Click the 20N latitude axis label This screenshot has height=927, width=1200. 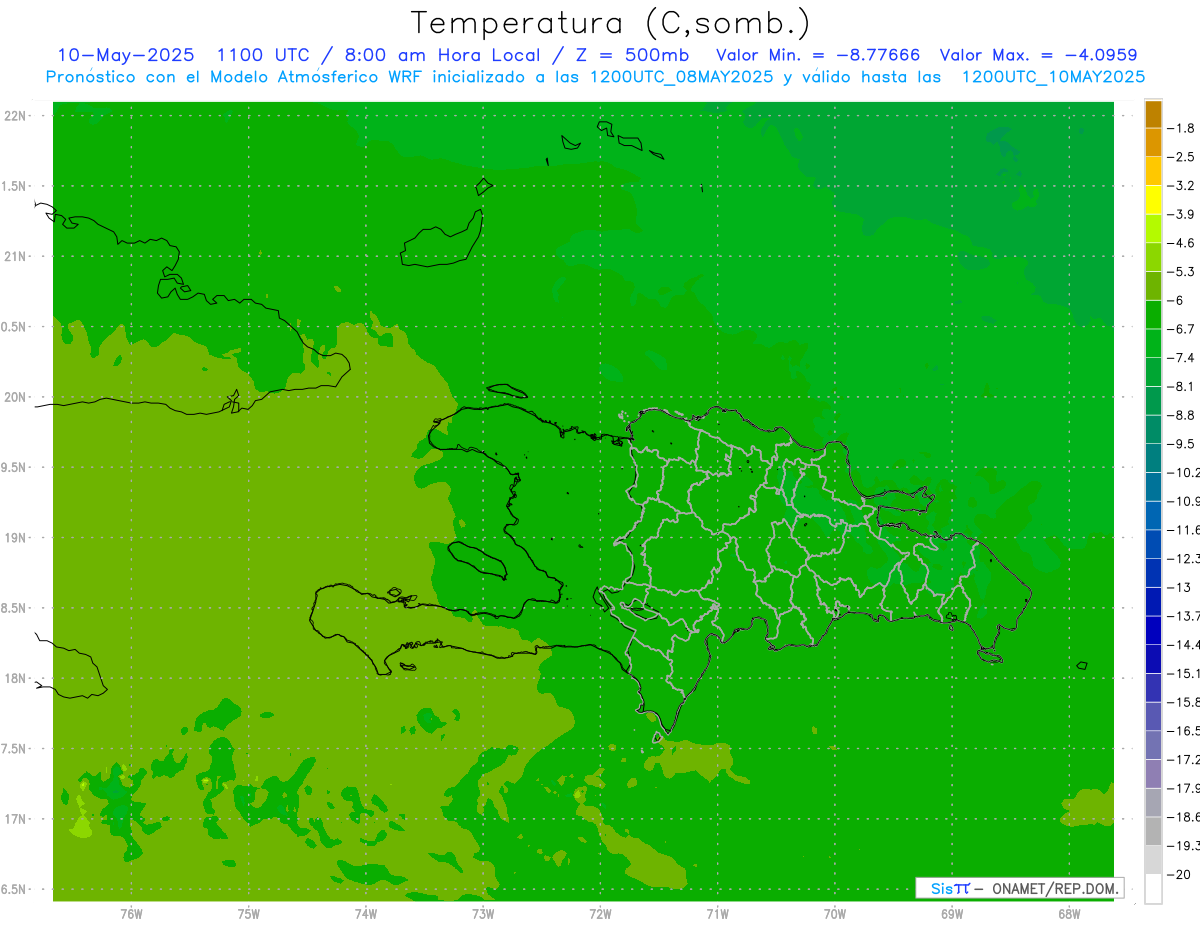[x=16, y=397]
